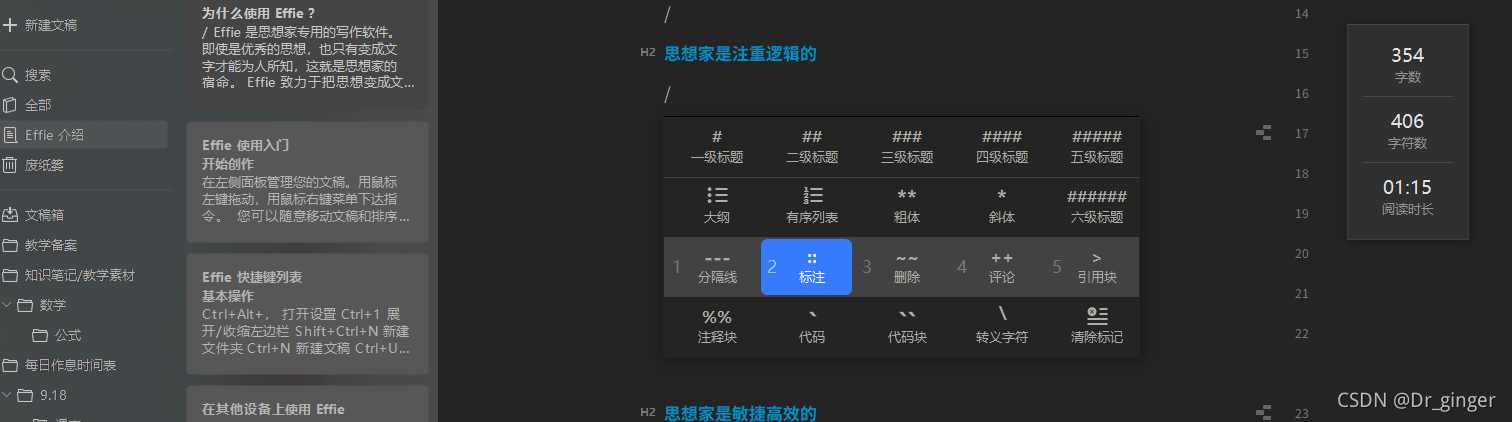Insert 引用块 quote block

tap(1097, 267)
